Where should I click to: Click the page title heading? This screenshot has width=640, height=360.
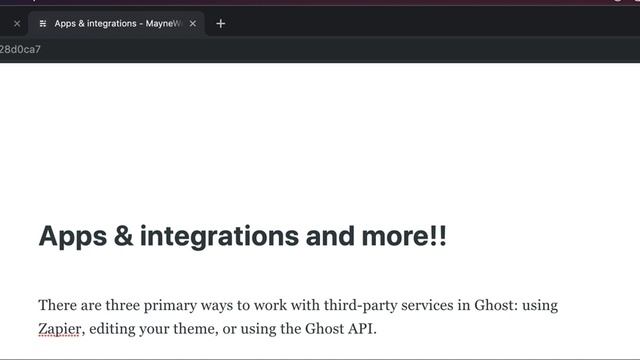pyautogui.click(x=242, y=236)
